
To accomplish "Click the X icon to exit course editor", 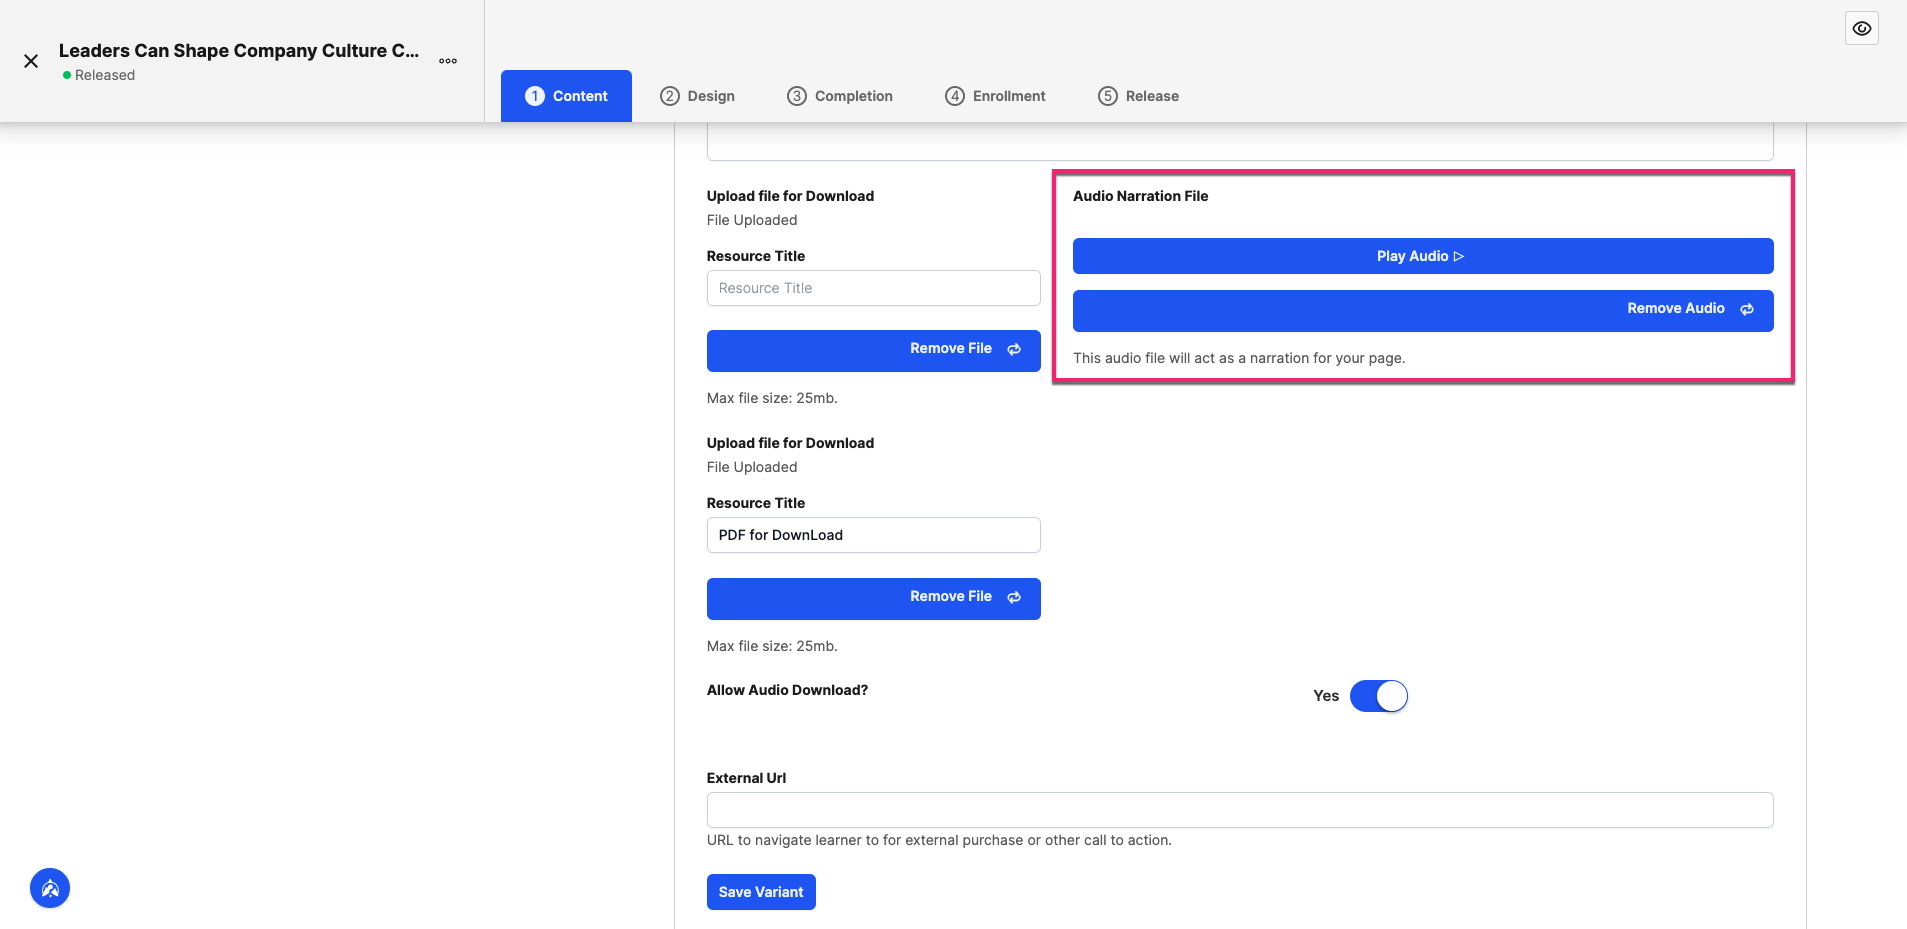I will point(31,61).
